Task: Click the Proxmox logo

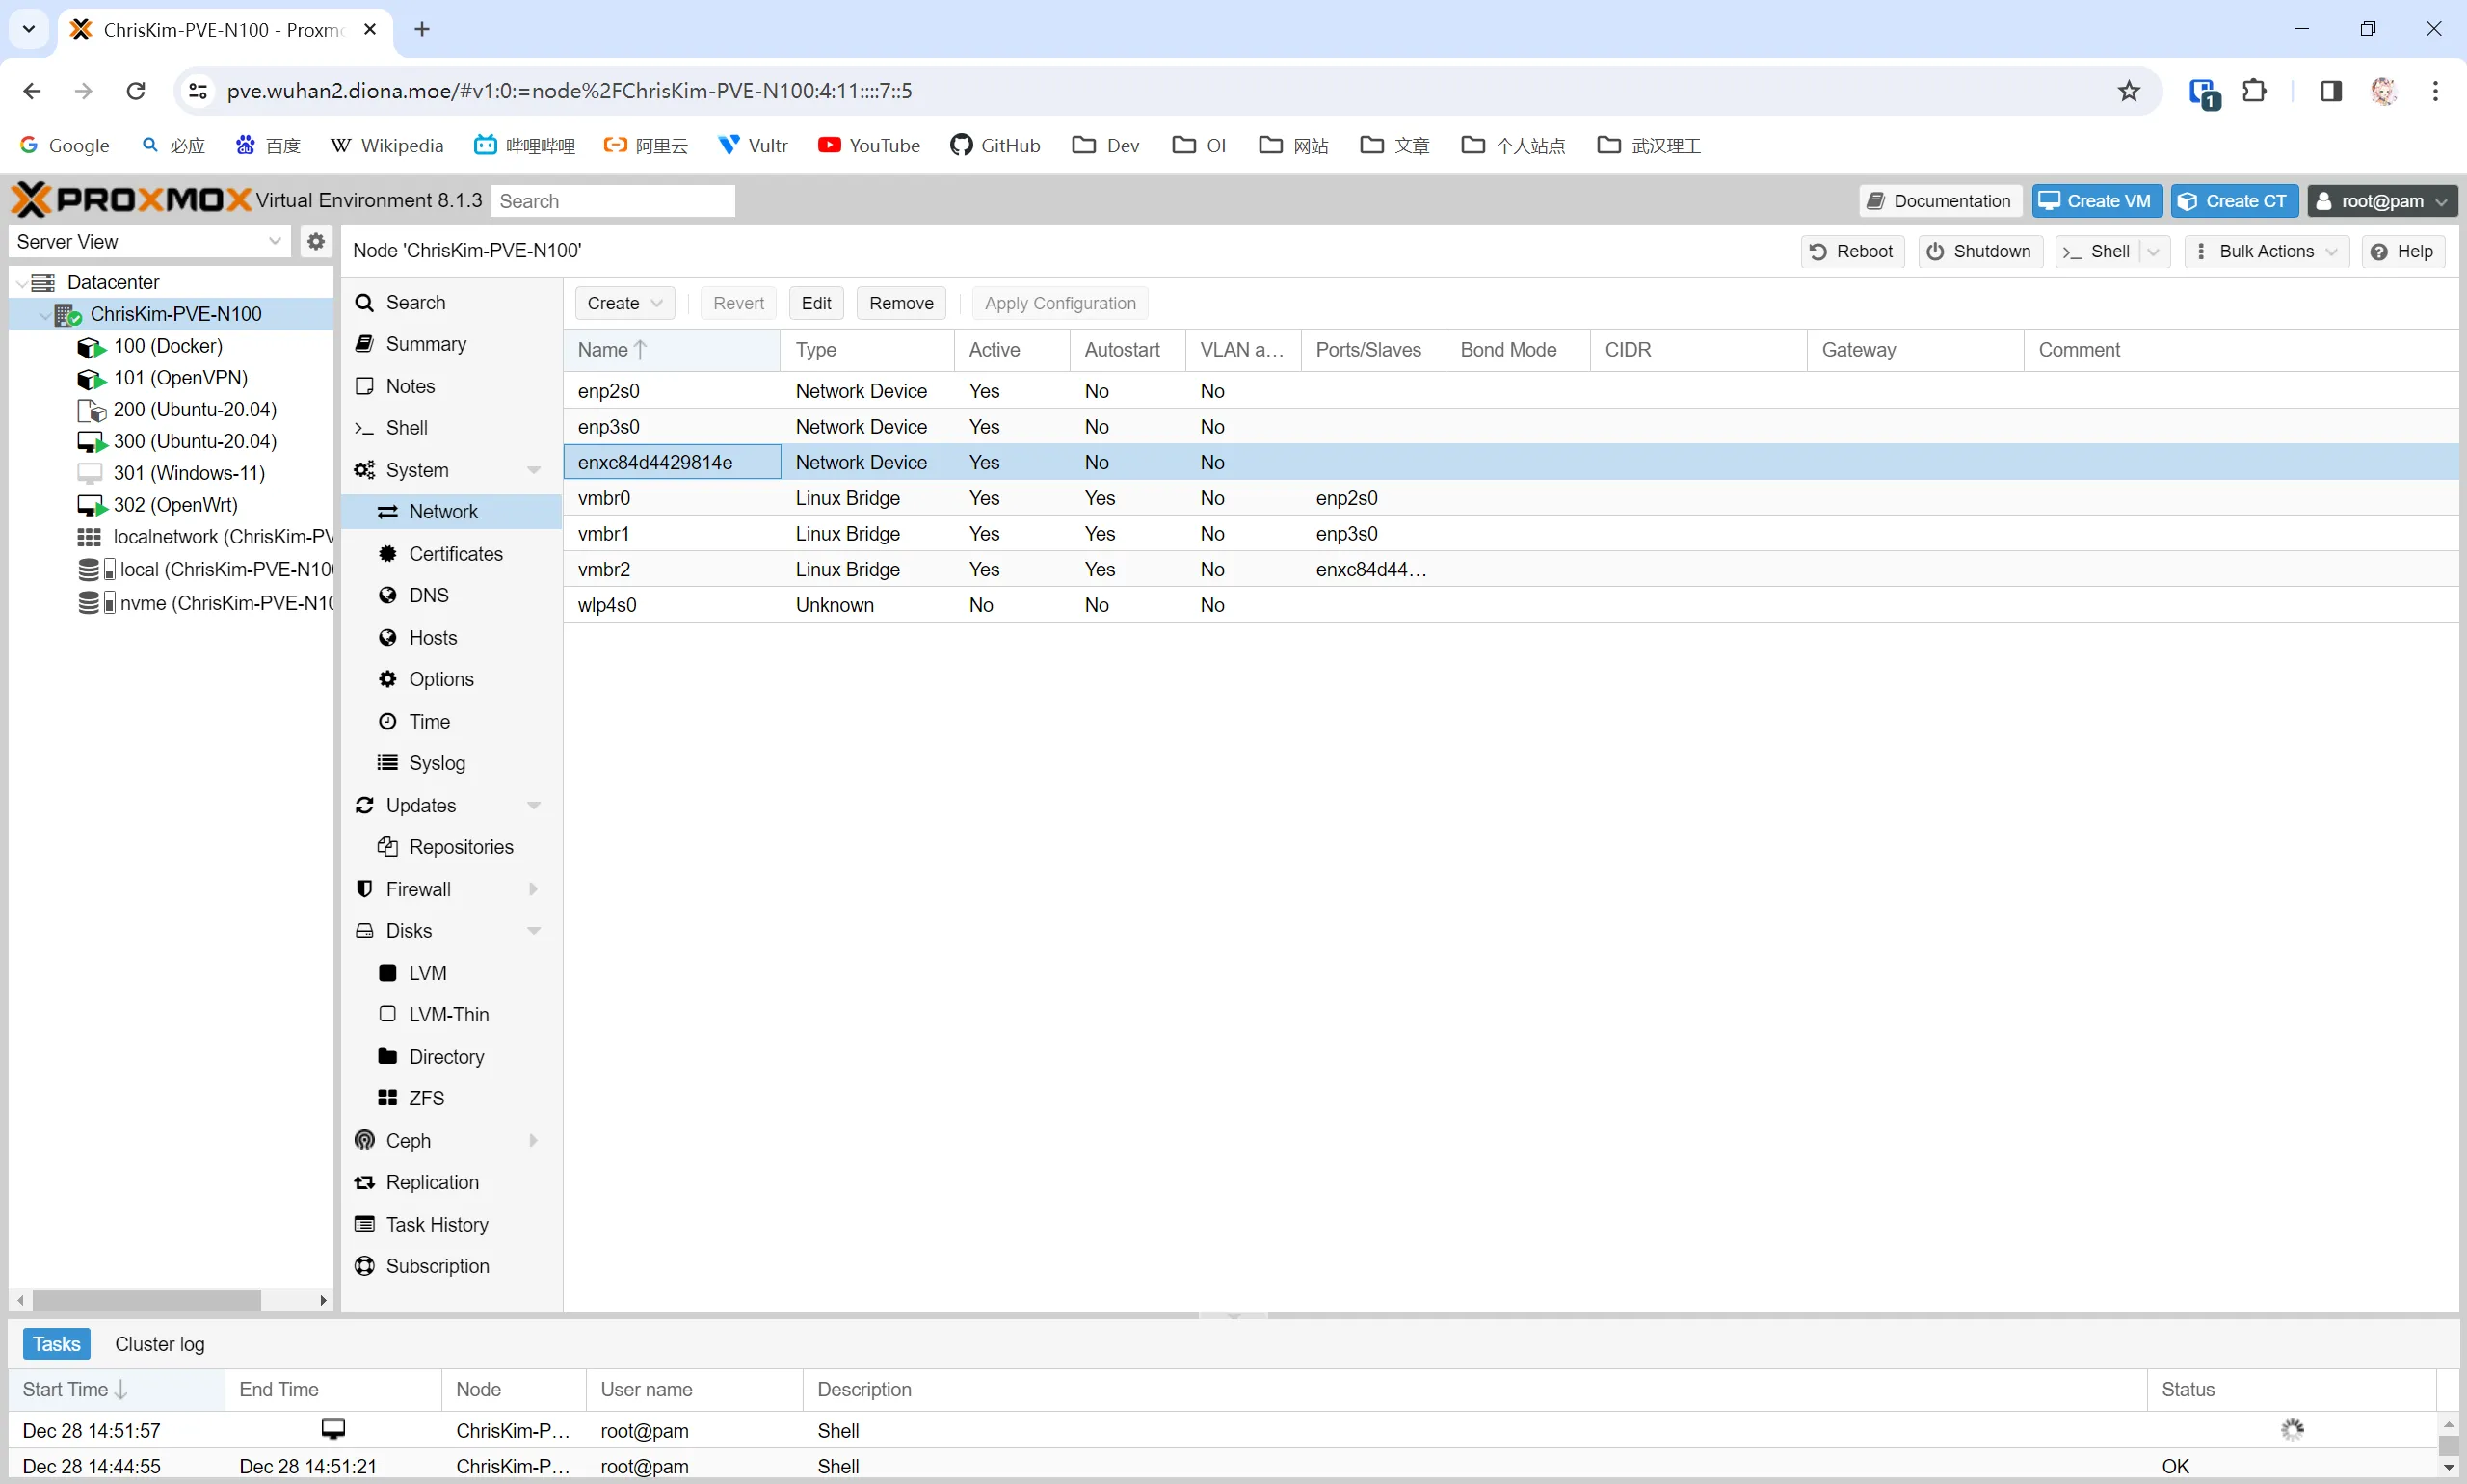Action: tap(131, 200)
